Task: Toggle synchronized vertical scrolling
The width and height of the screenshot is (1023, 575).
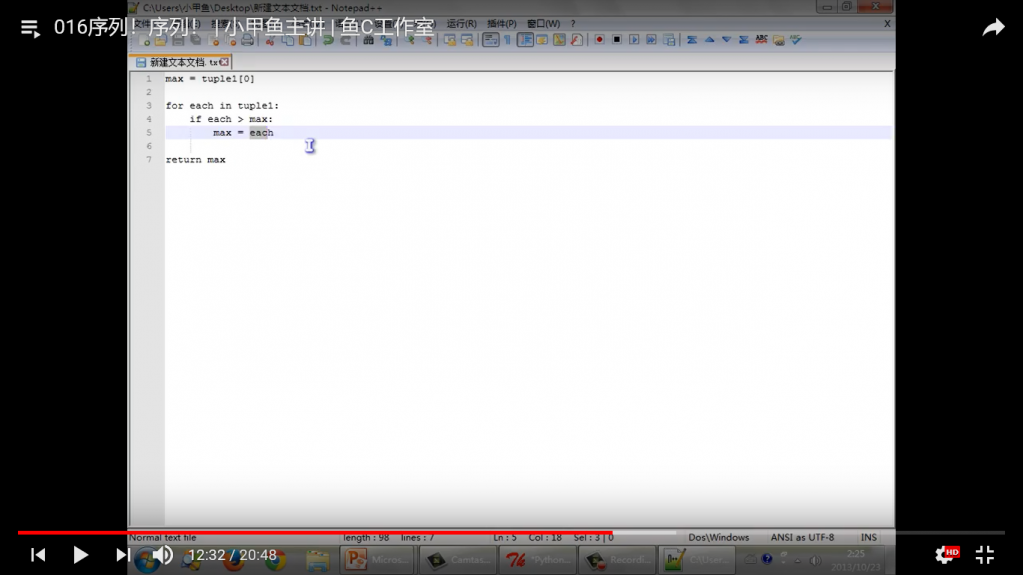Action: (450, 40)
